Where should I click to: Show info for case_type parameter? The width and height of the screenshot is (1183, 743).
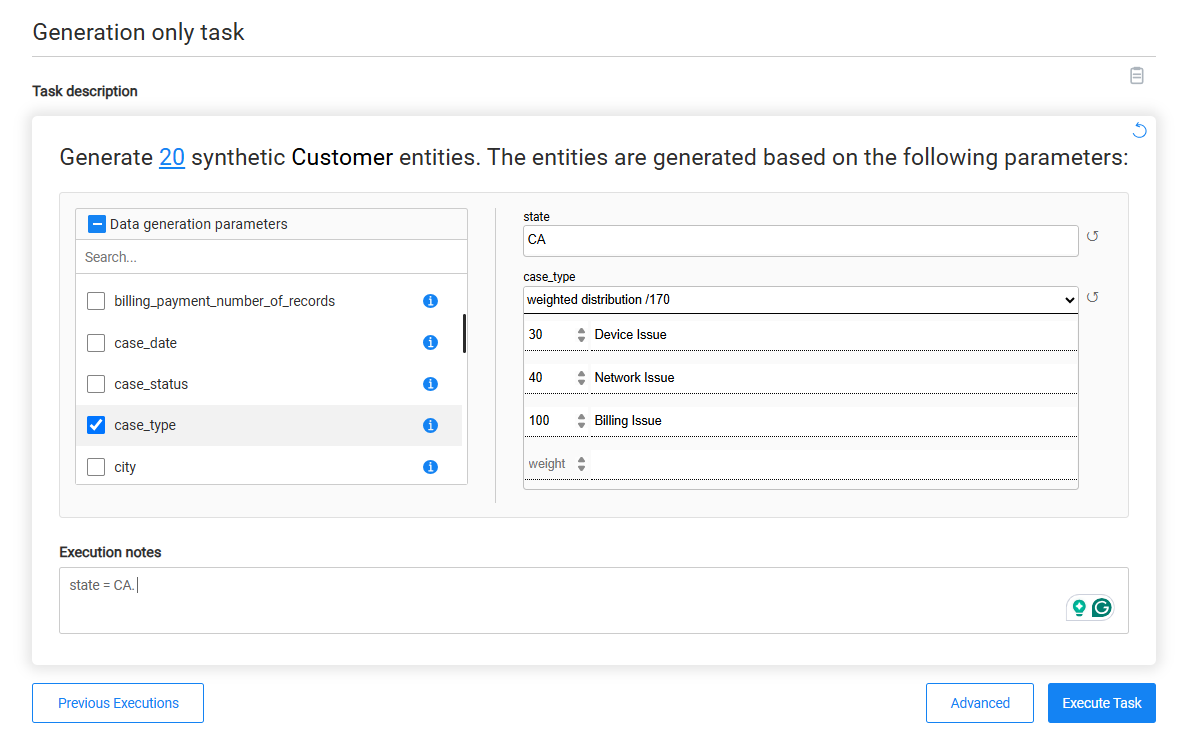(430, 425)
